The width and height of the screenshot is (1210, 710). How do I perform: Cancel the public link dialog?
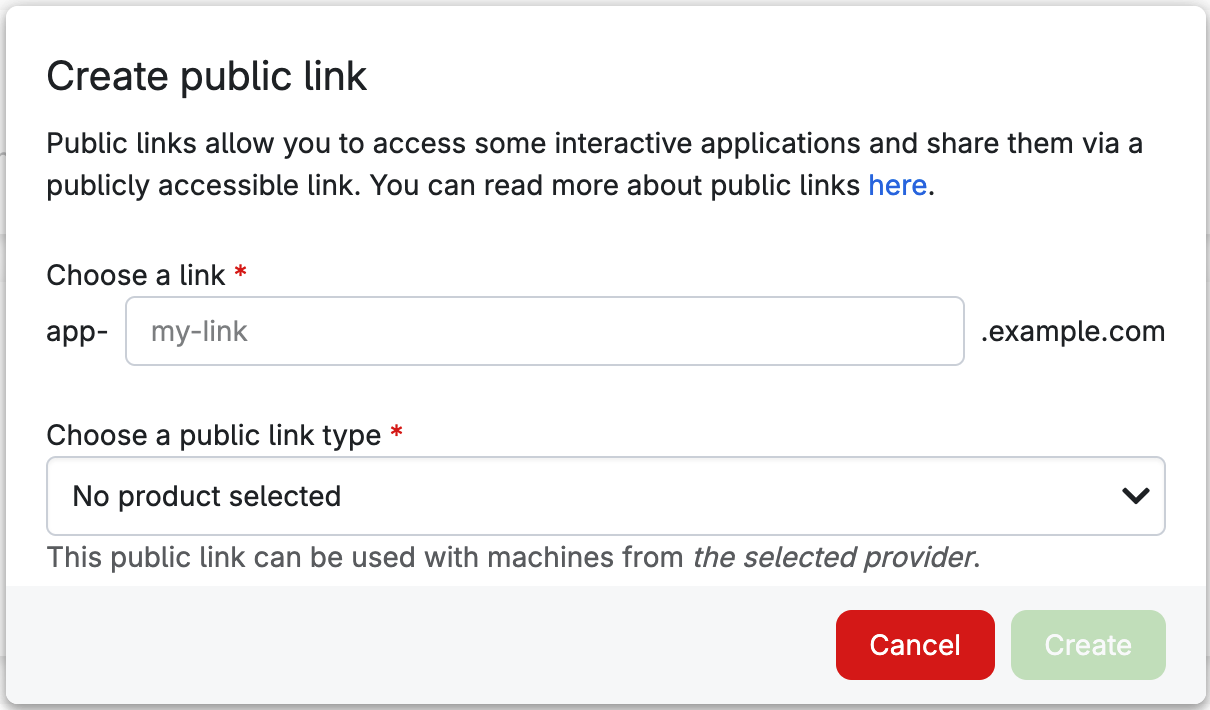[915, 645]
